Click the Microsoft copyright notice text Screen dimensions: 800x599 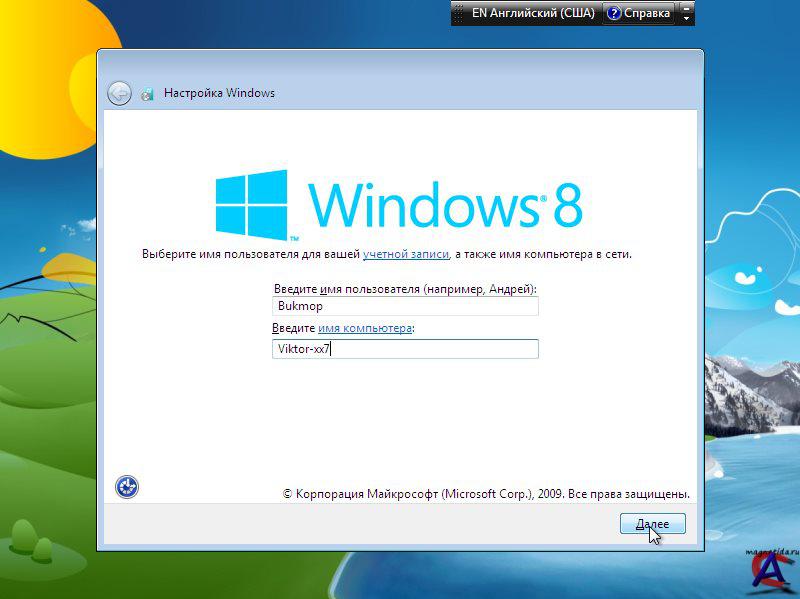486,494
